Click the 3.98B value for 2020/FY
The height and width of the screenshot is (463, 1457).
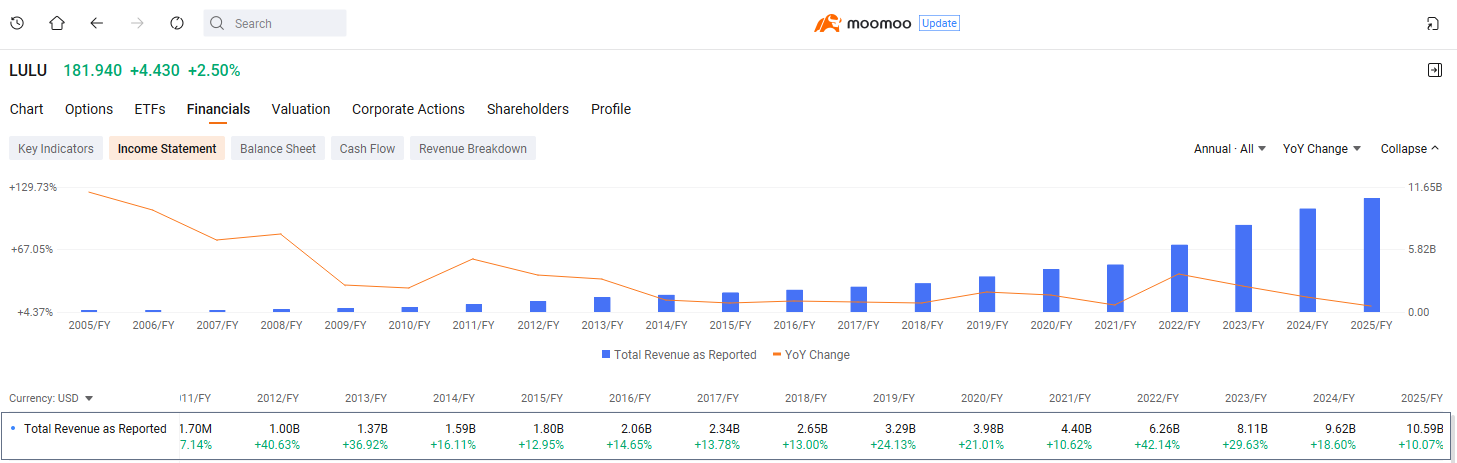[x=986, y=429]
